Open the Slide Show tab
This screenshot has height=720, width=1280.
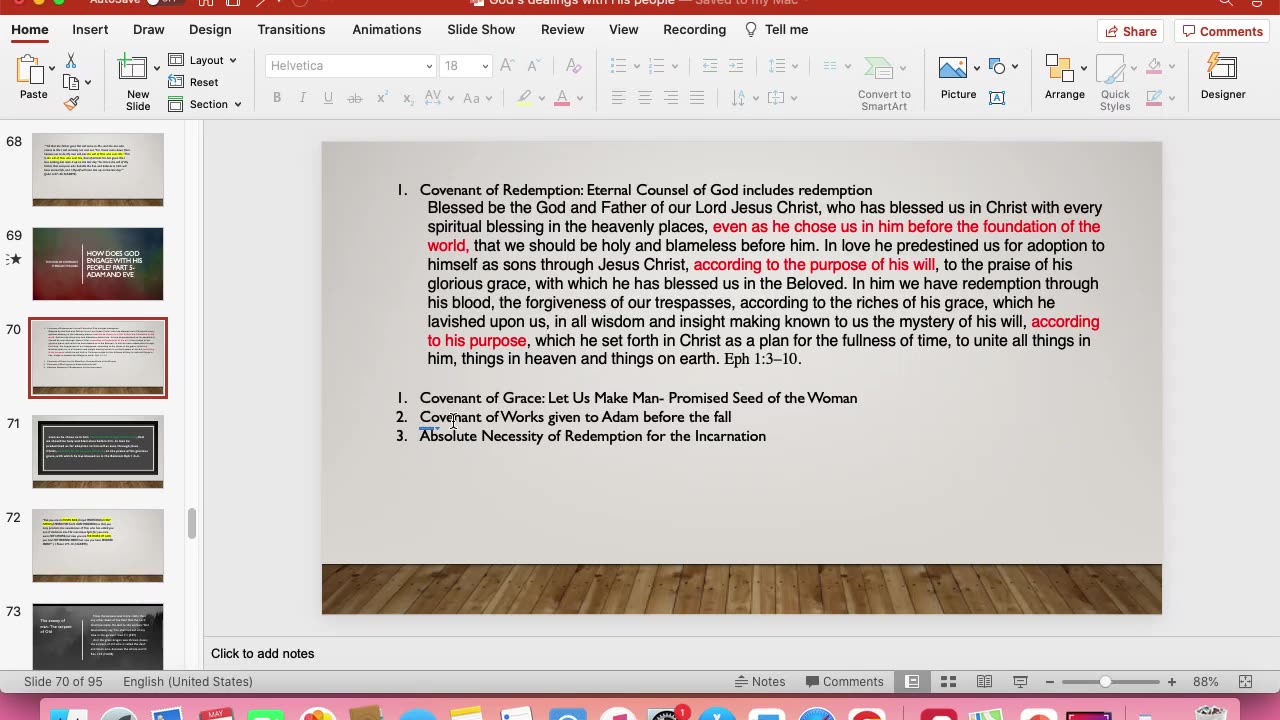[x=481, y=30]
